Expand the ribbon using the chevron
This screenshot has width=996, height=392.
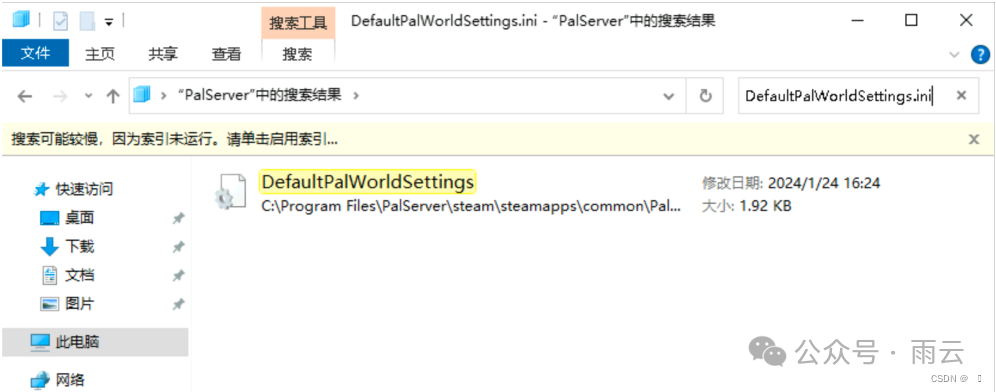954,55
